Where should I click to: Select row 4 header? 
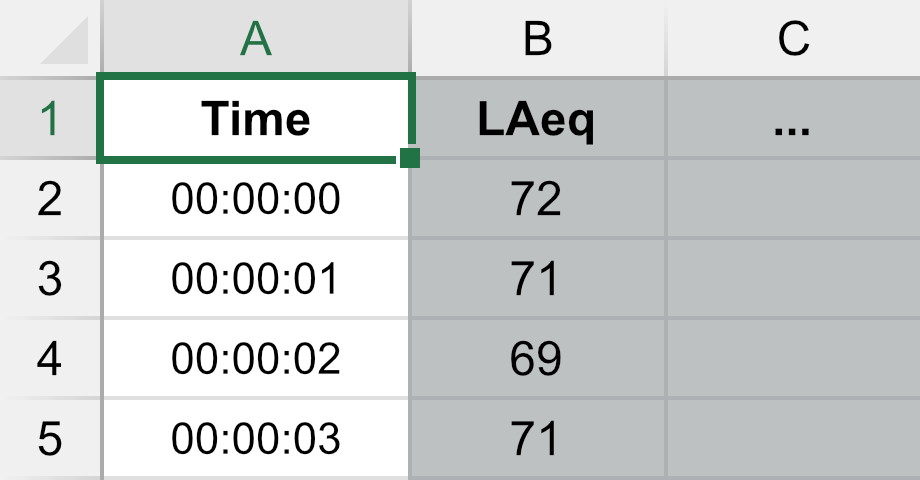[x=50, y=358]
